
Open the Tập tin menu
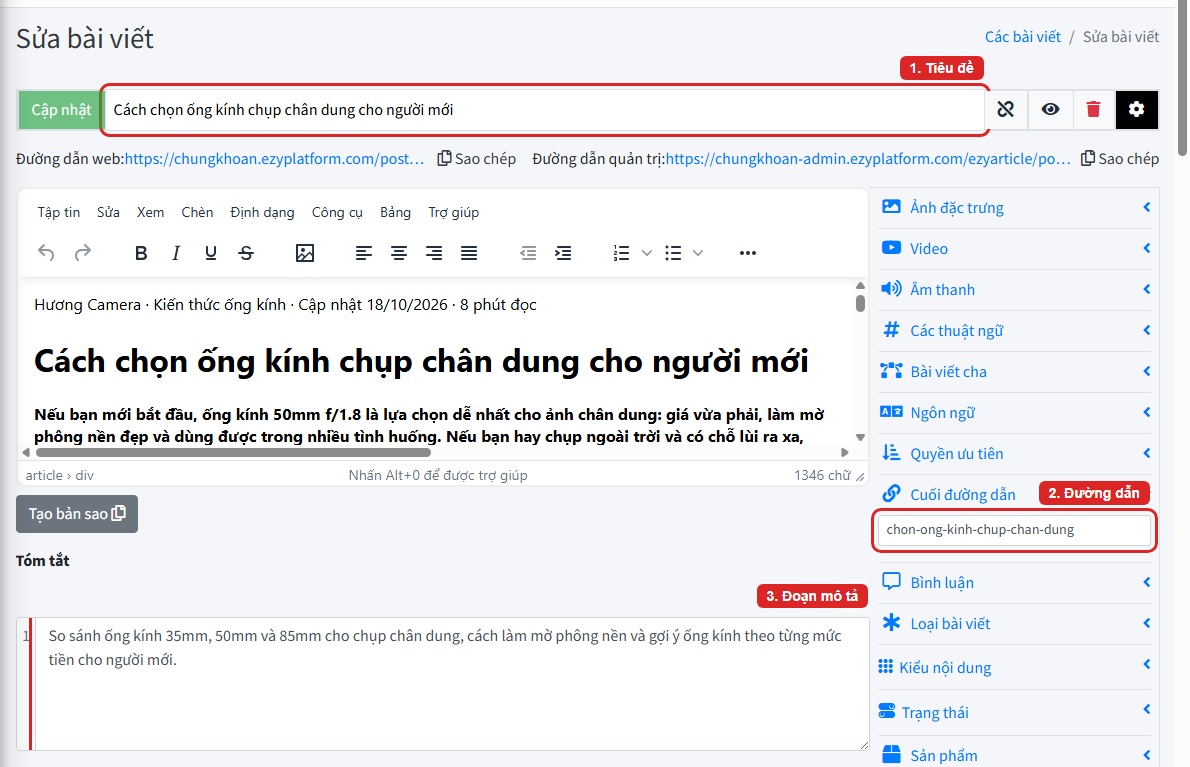pos(58,212)
